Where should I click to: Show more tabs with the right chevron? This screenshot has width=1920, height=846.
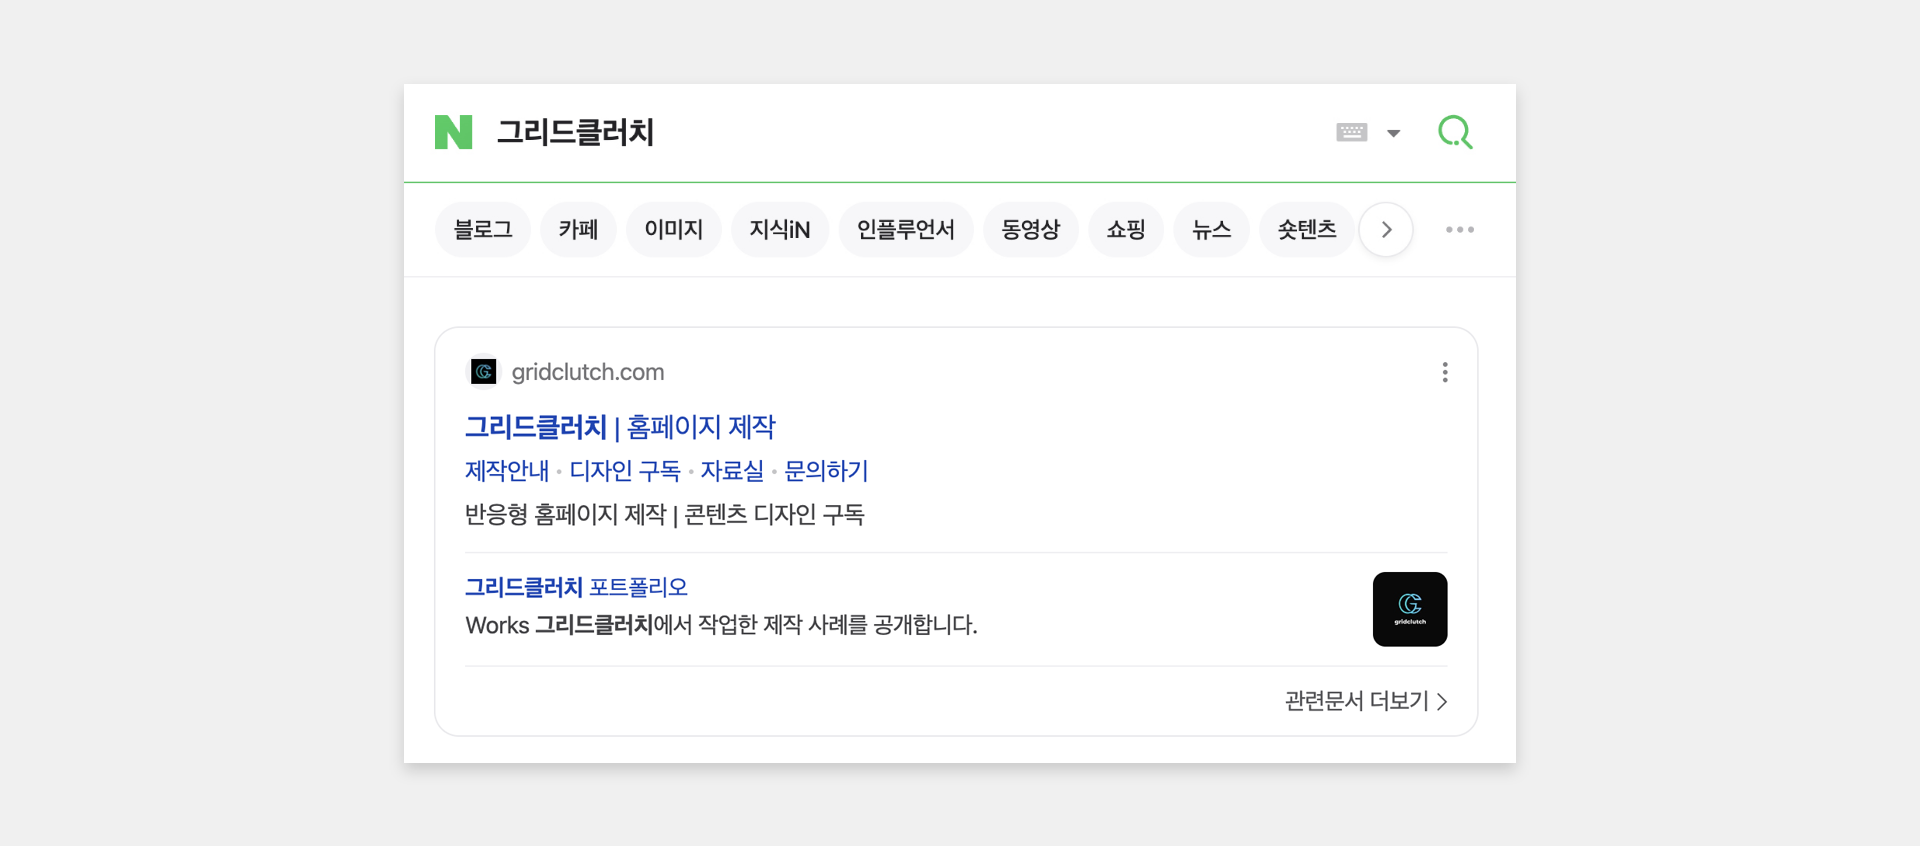pyautogui.click(x=1386, y=230)
